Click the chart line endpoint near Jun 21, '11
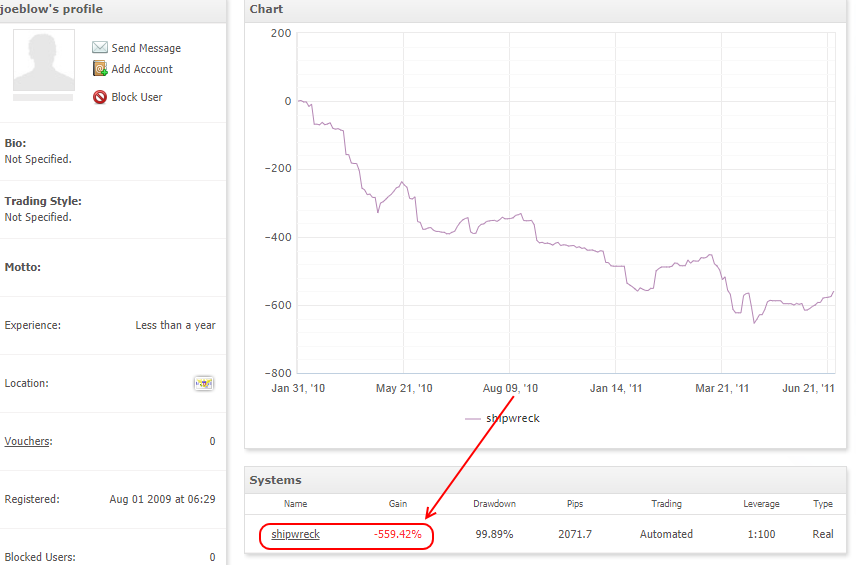856x565 pixels. [833, 292]
